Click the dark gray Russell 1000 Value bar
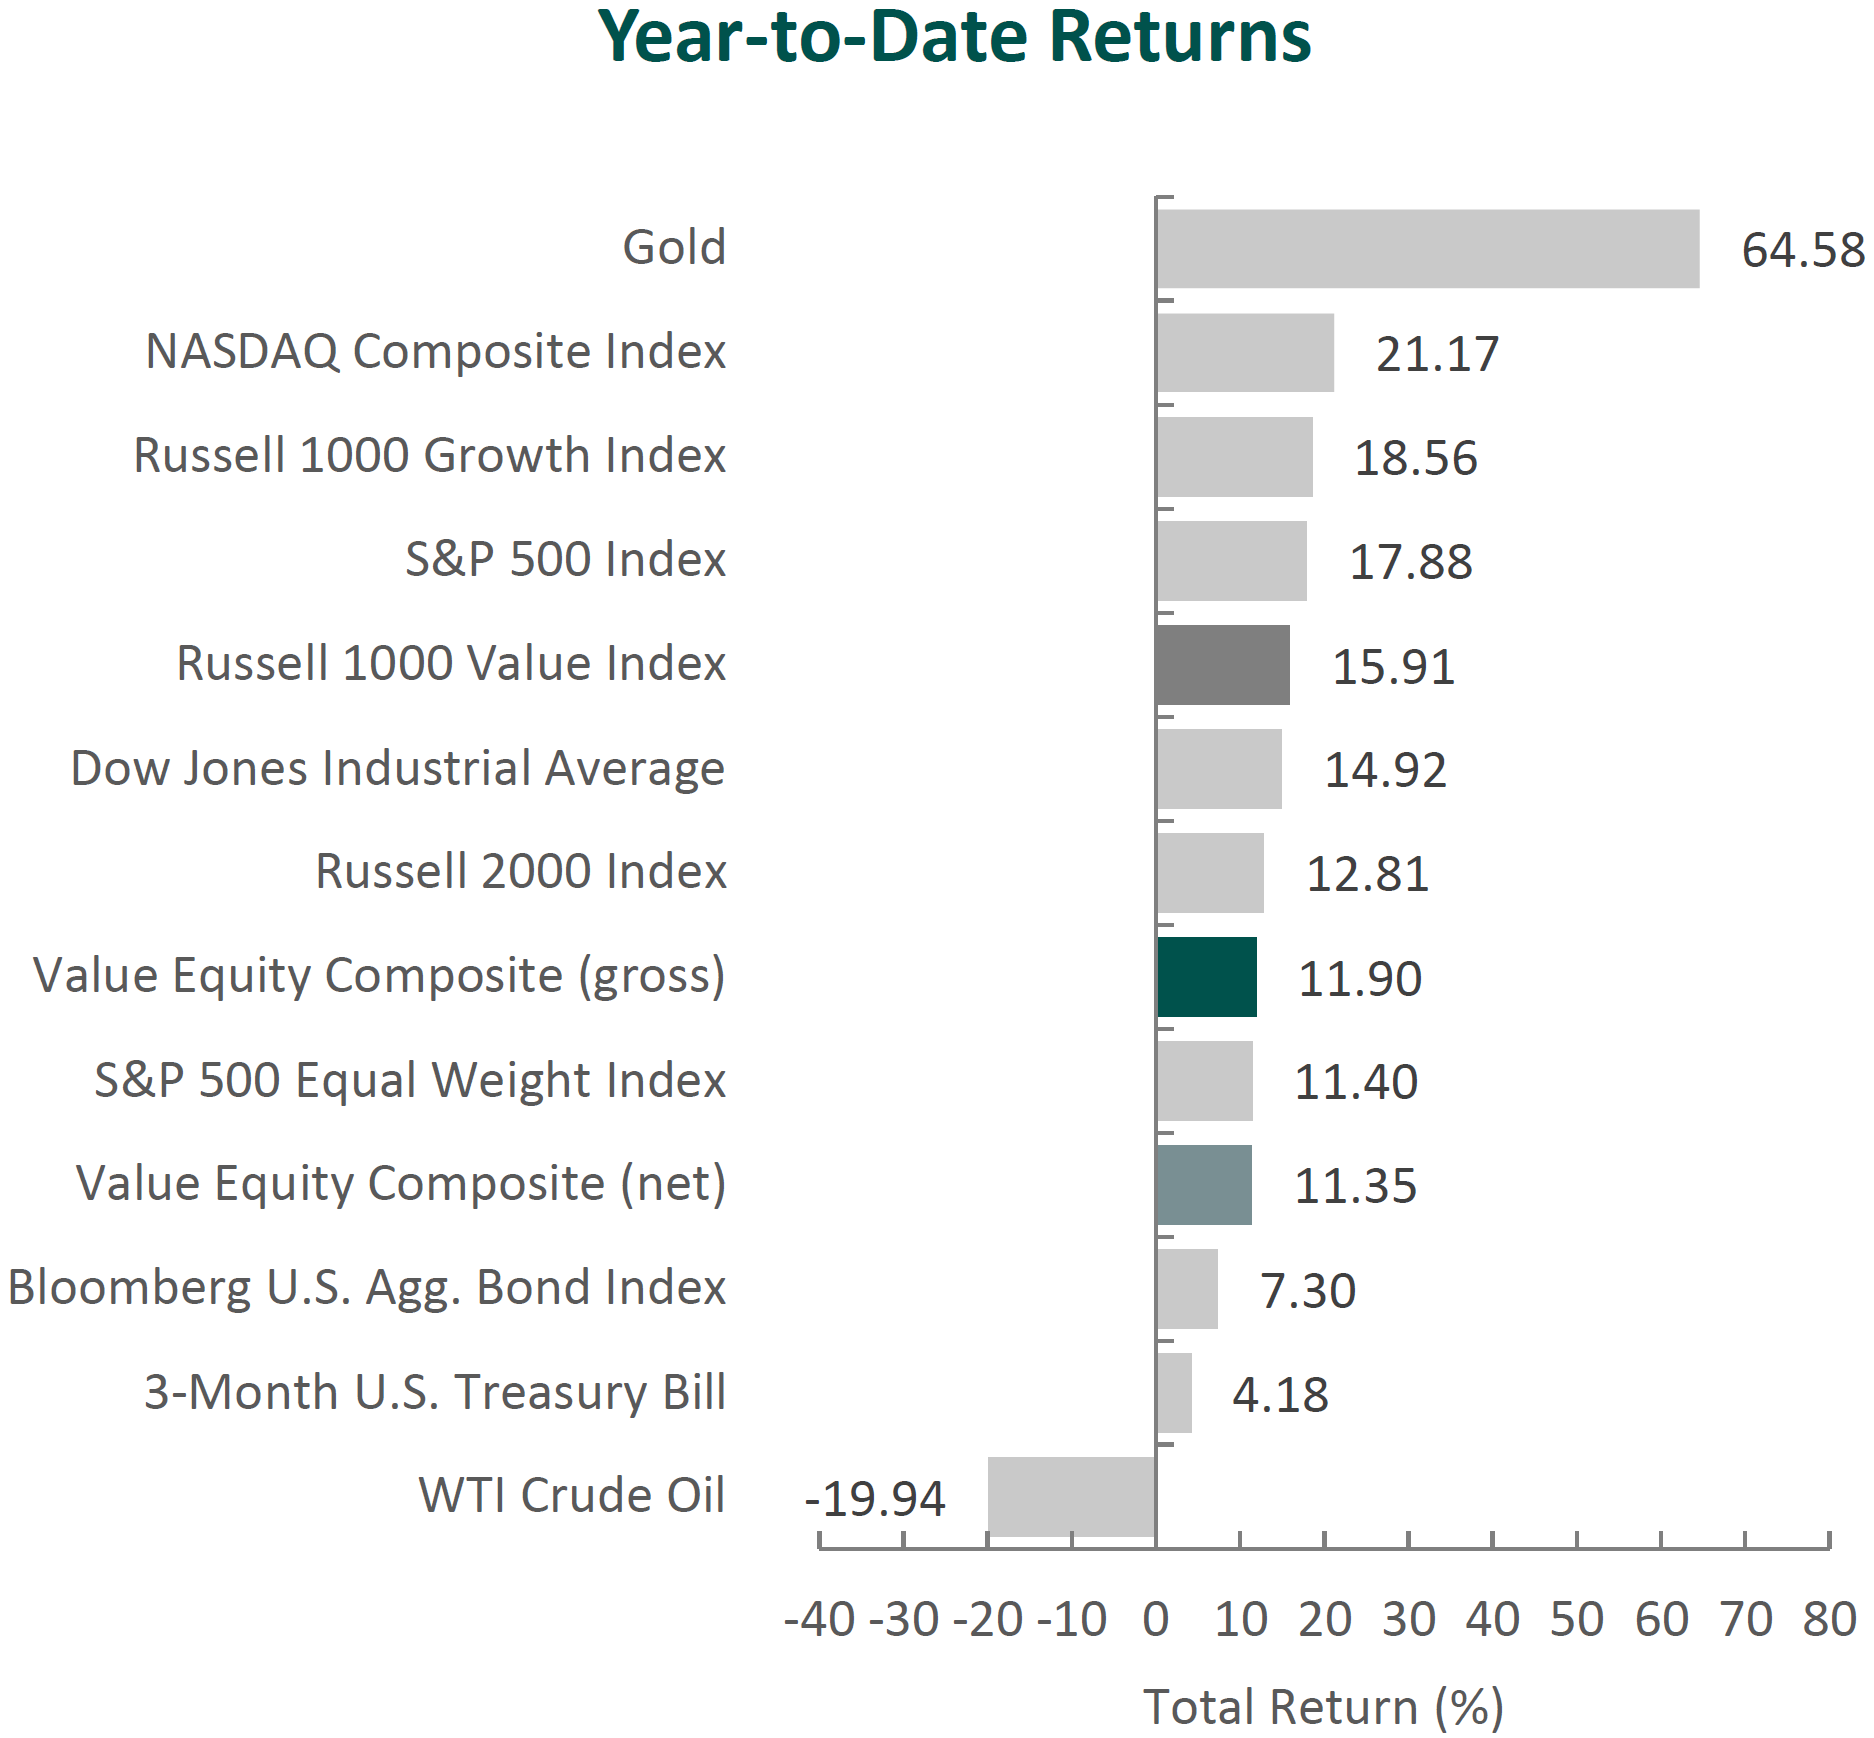The height and width of the screenshot is (1738, 1874). (1222, 665)
